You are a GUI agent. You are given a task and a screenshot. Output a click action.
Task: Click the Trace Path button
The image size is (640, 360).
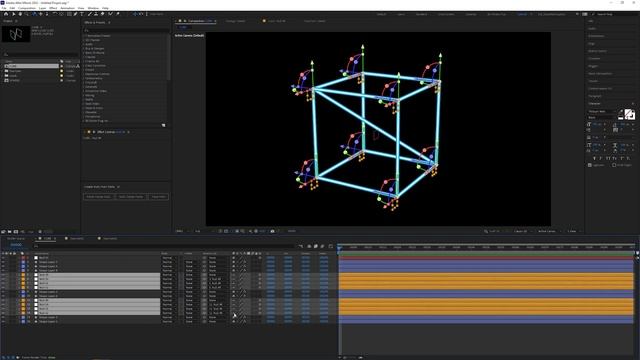(x=158, y=197)
